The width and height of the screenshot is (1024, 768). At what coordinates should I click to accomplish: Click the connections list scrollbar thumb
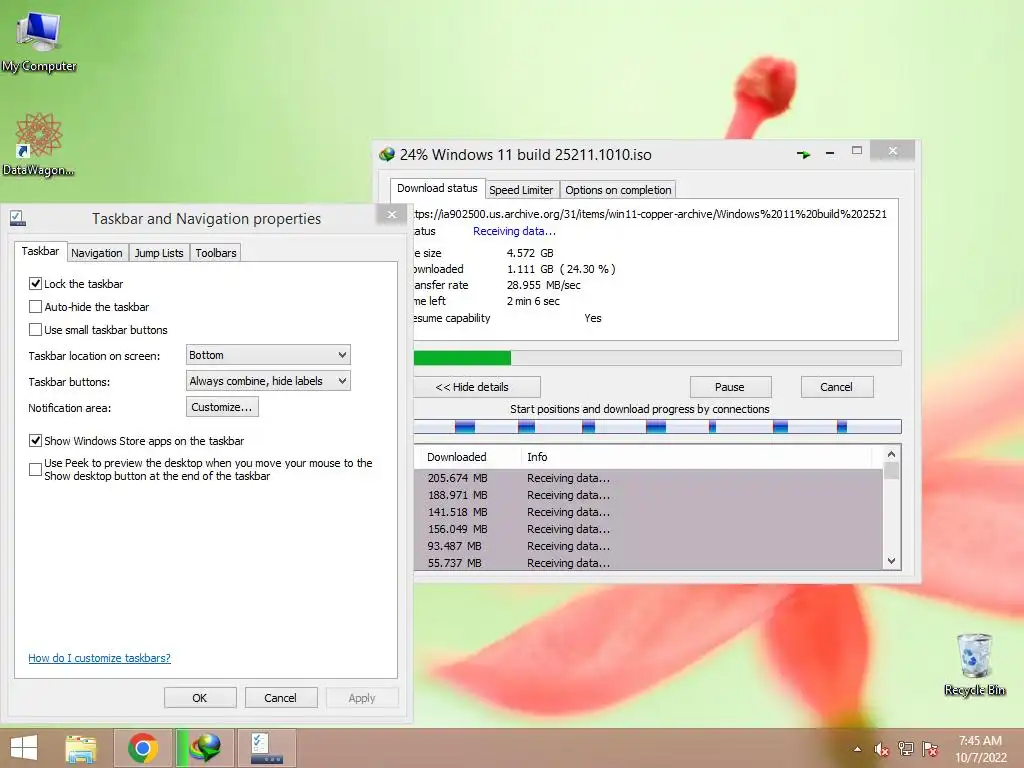pos(891,470)
